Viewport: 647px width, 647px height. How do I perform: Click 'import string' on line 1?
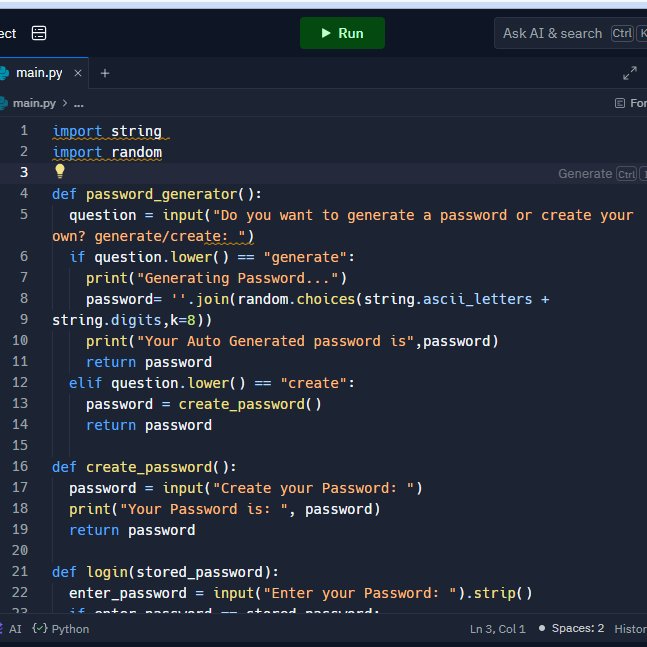pos(107,131)
